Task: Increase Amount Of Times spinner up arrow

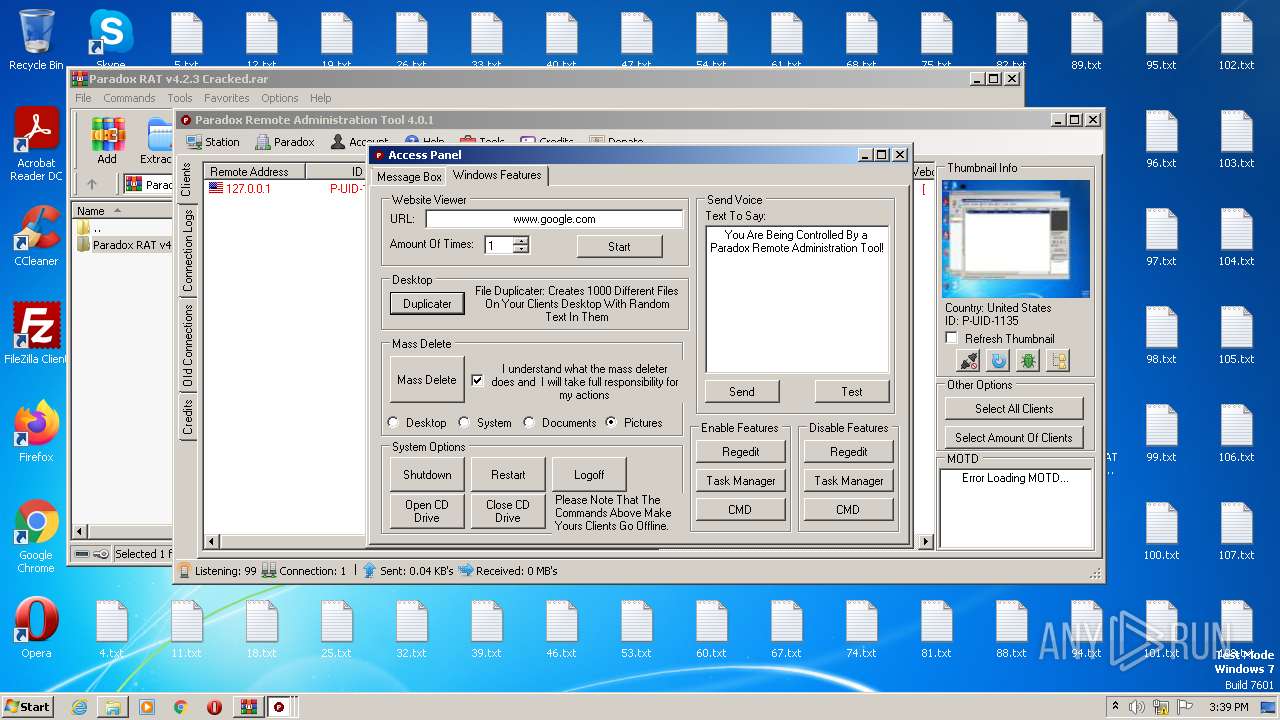Action: [520, 240]
